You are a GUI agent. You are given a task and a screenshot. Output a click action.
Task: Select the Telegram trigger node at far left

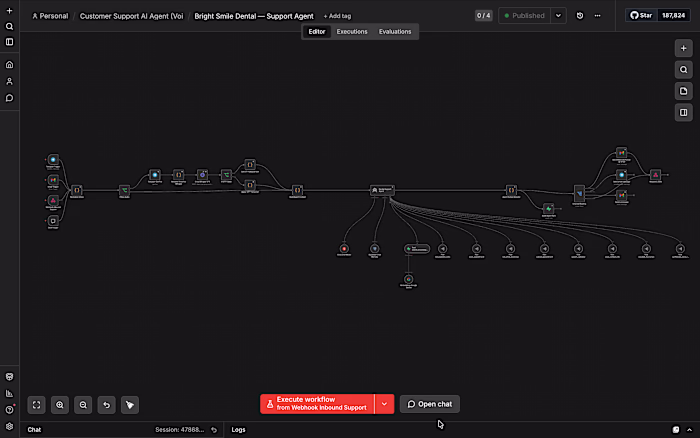click(53, 160)
